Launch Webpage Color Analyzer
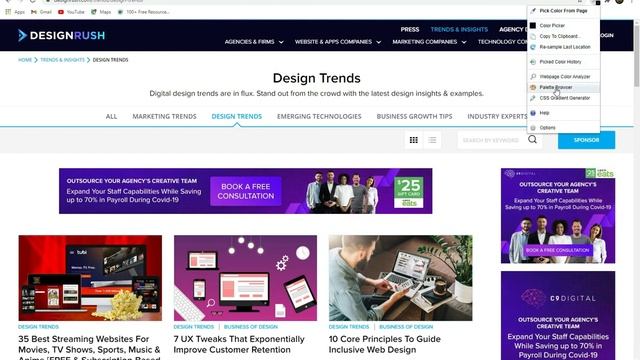The height and width of the screenshot is (360, 640). tap(565, 77)
